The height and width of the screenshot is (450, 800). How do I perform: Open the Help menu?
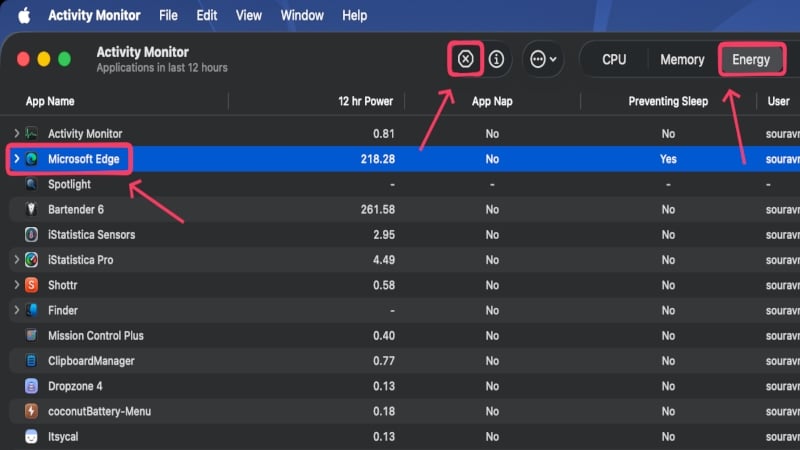[355, 15]
